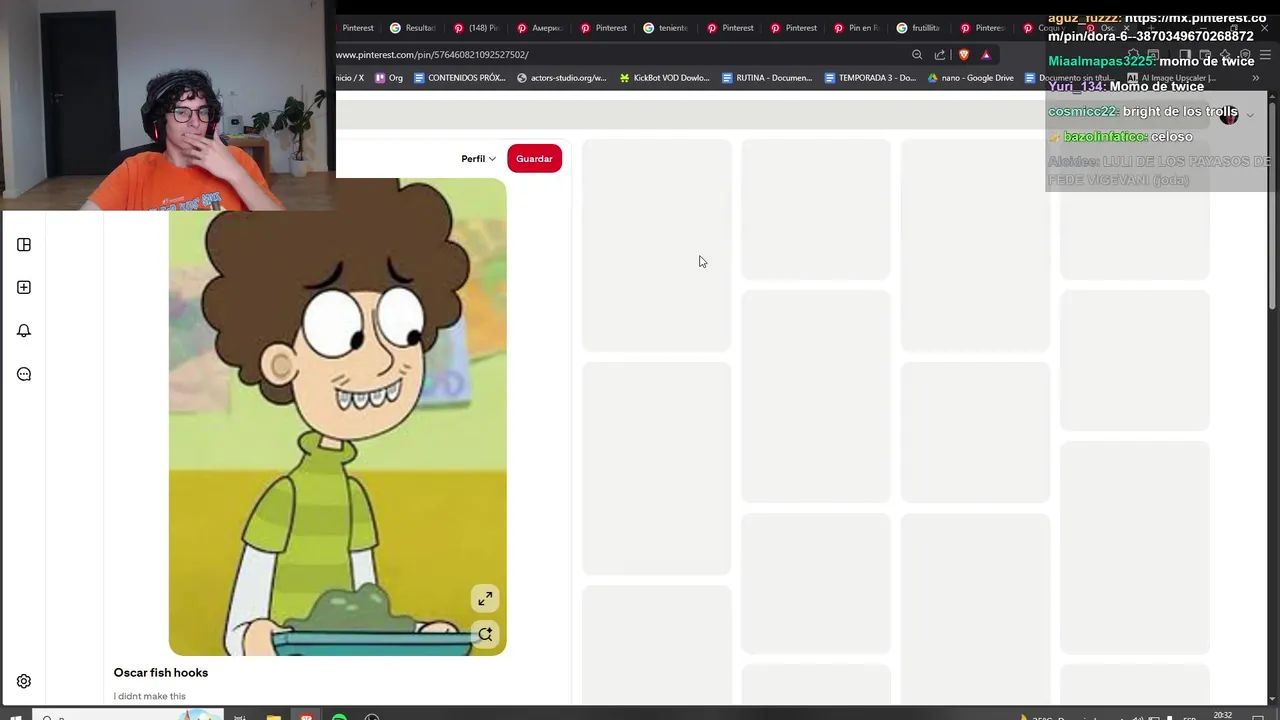Open the 'TEMPORADA 3 - Do...' bookmark

(x=870, y=78)
